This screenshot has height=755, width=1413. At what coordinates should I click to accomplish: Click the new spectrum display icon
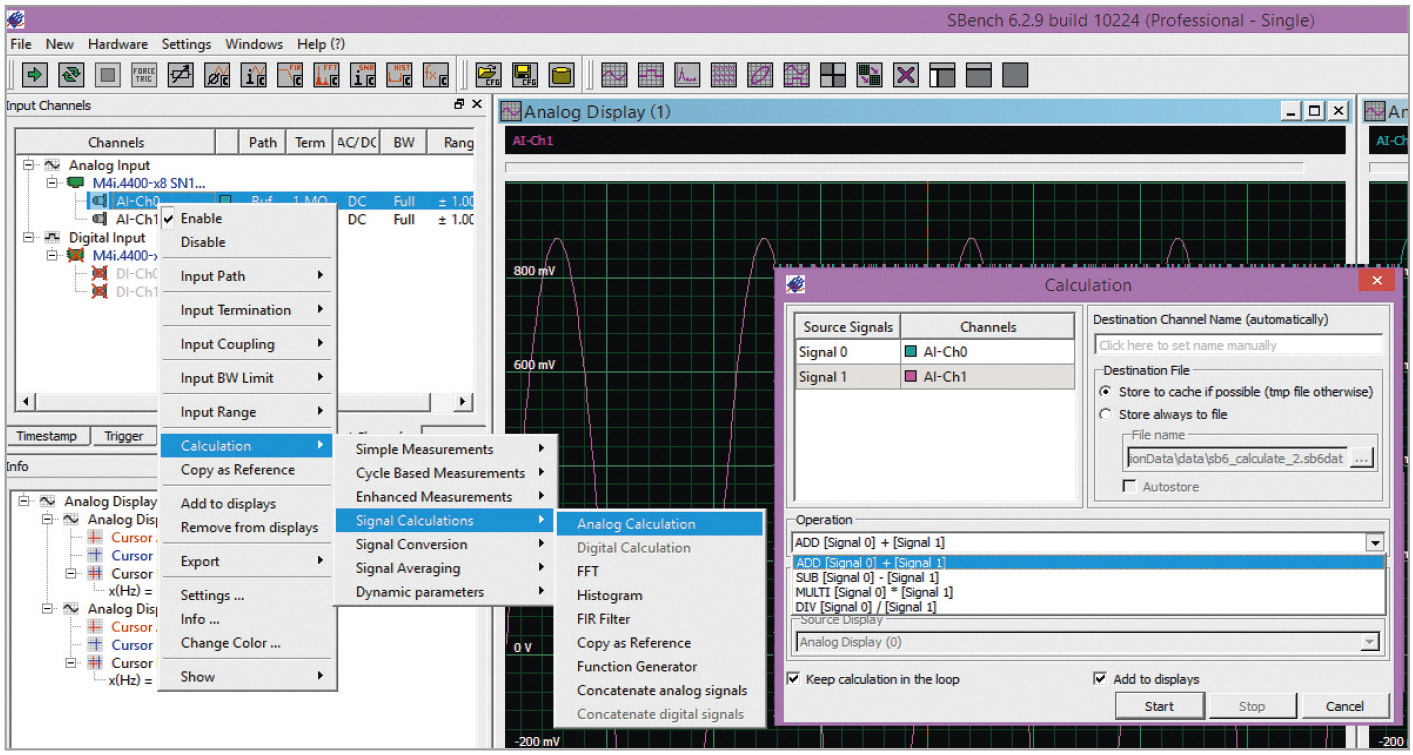pyautogui.click(x=687, y=74)
